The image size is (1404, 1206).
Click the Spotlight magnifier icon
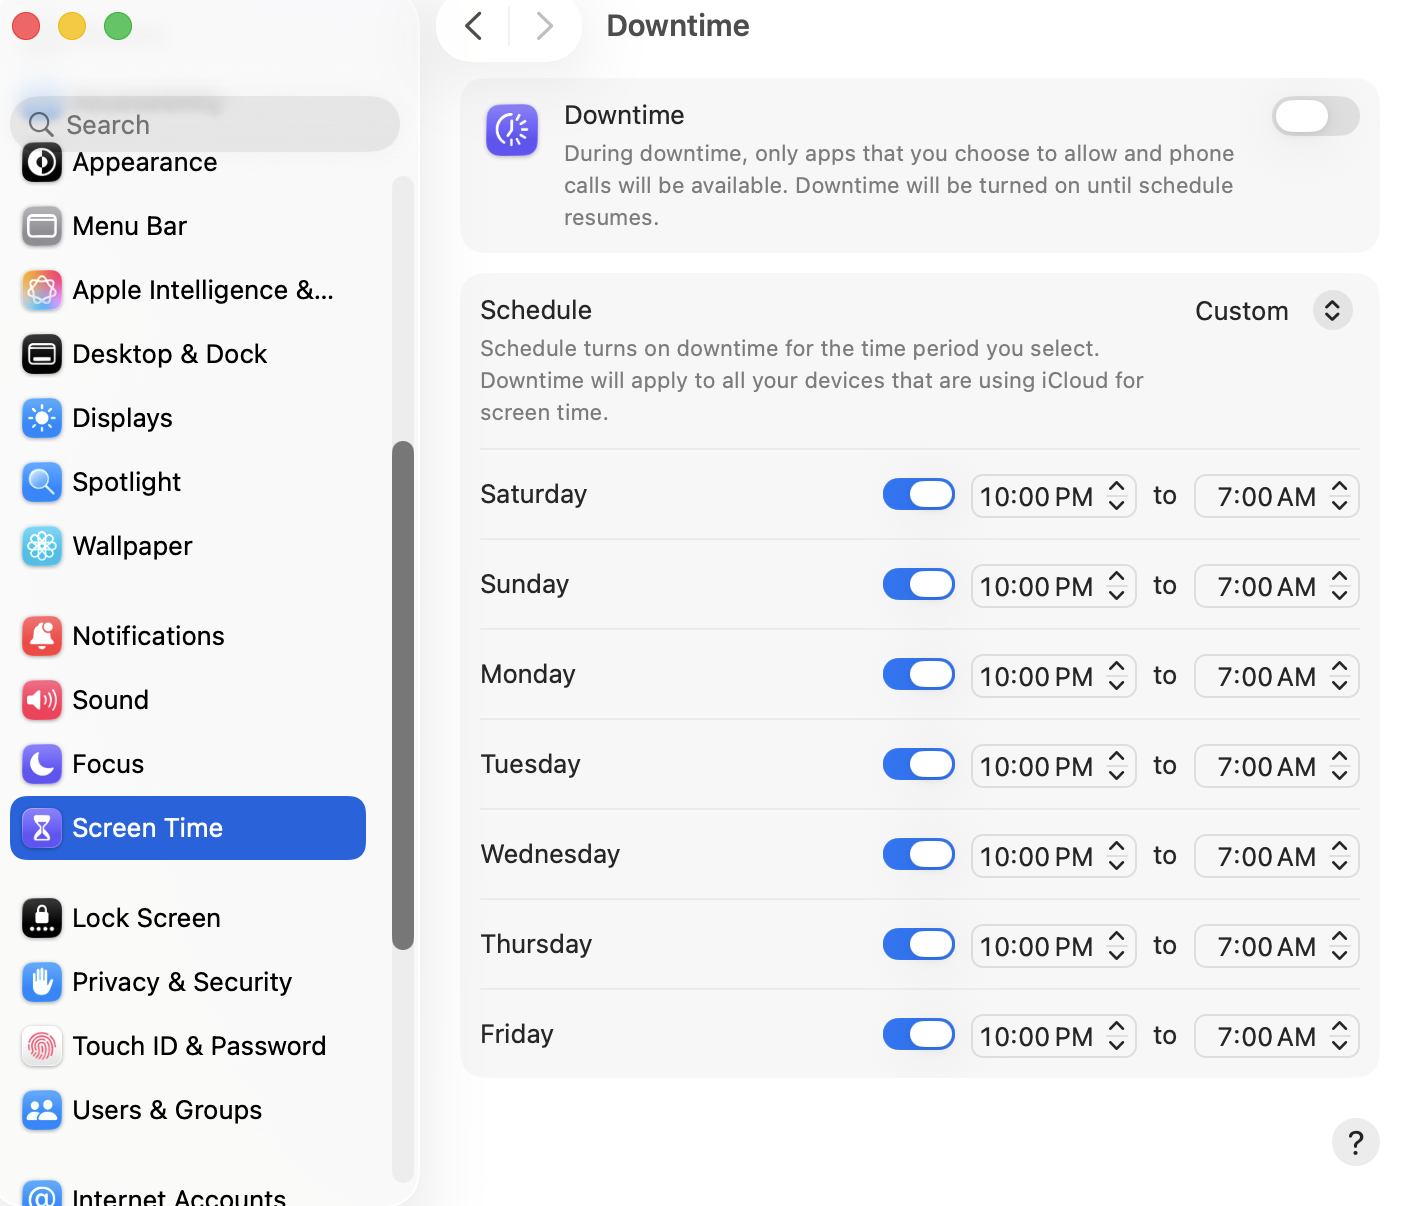(42, 482)
